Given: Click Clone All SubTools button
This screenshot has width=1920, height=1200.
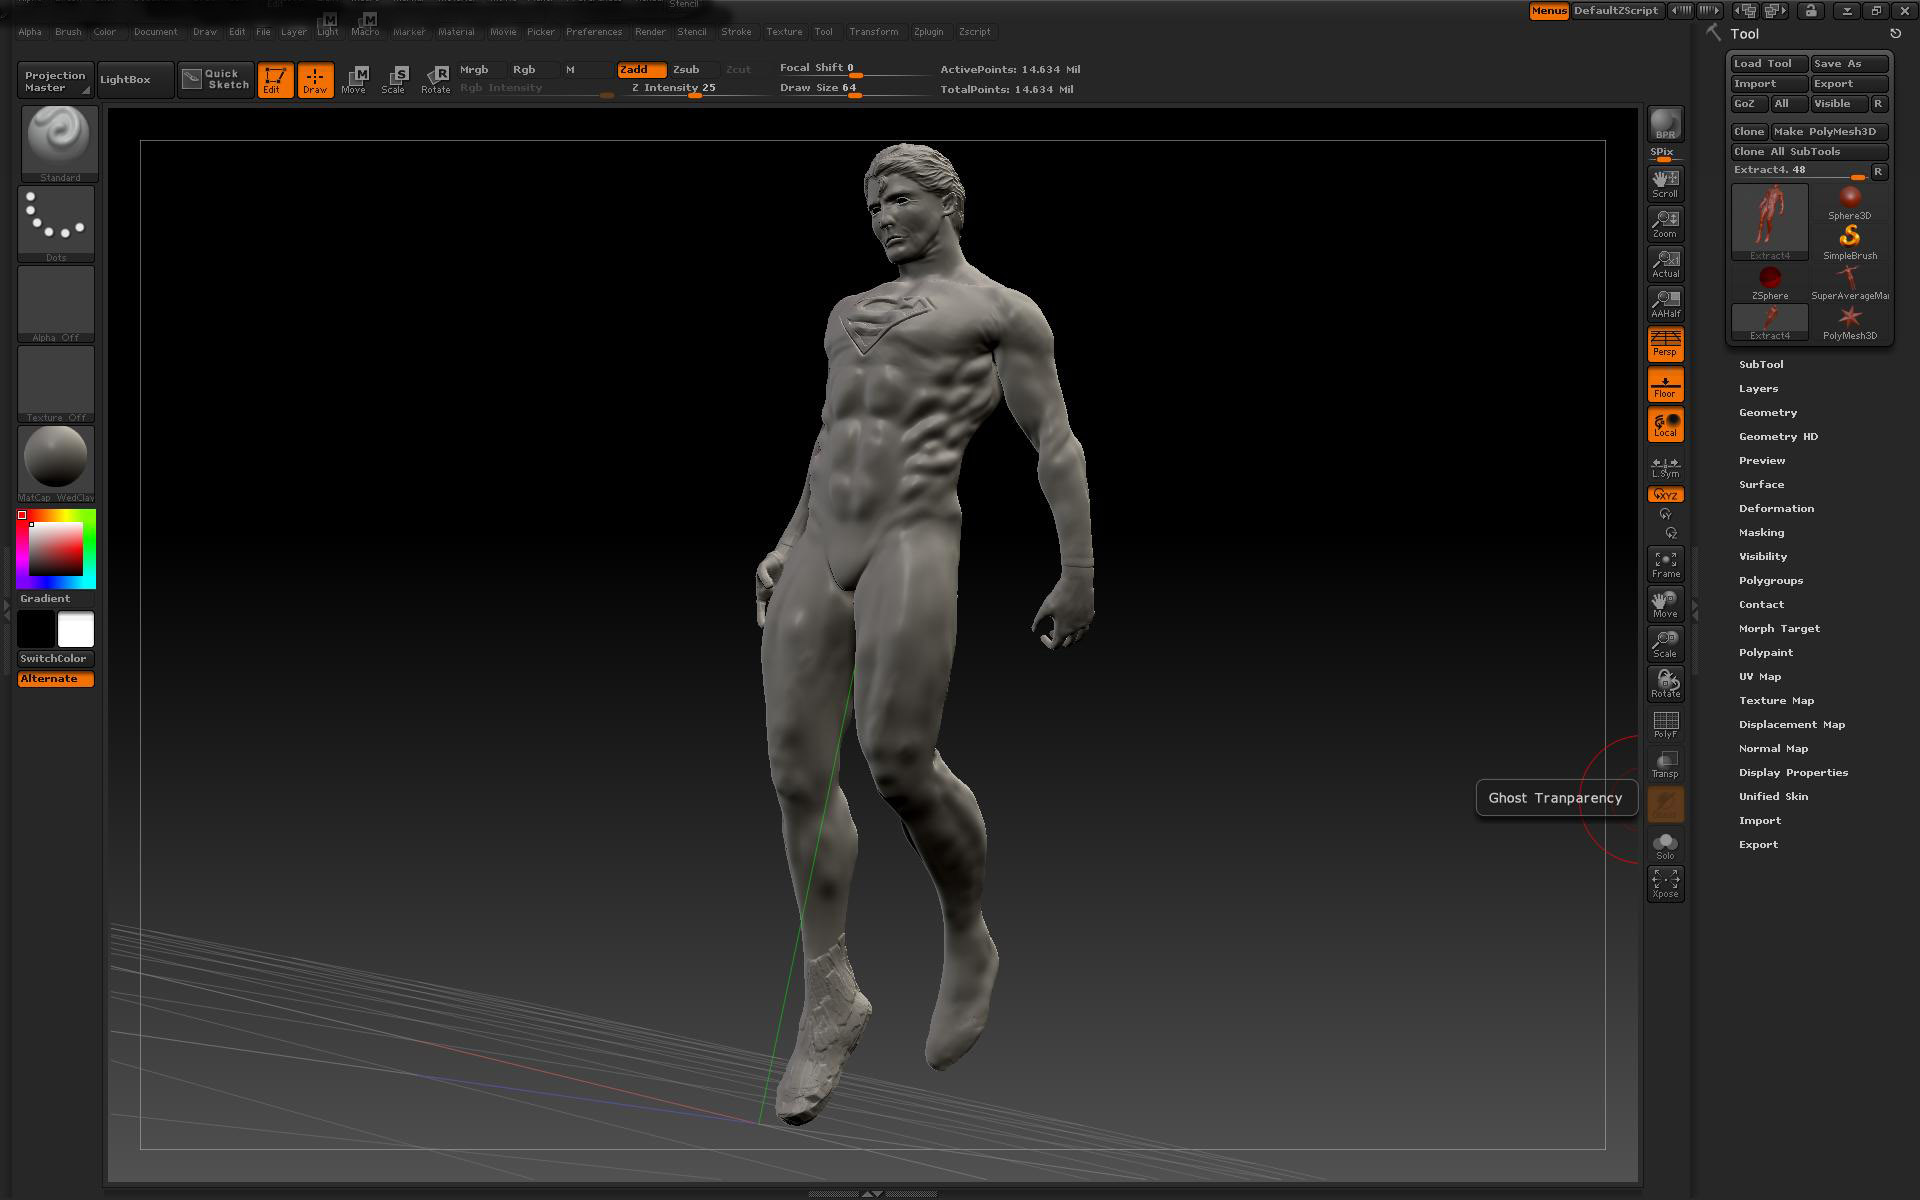Looking at the screenshot, I should [x=1809, y=151].
